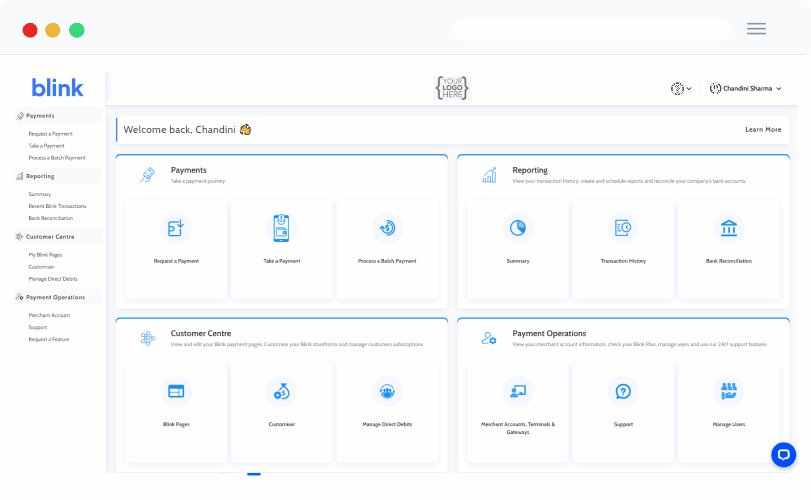The width and height of the screenshot is (811, 500).
Task: Click the sidebar Payment Operations icon
Action: point(20,297)
